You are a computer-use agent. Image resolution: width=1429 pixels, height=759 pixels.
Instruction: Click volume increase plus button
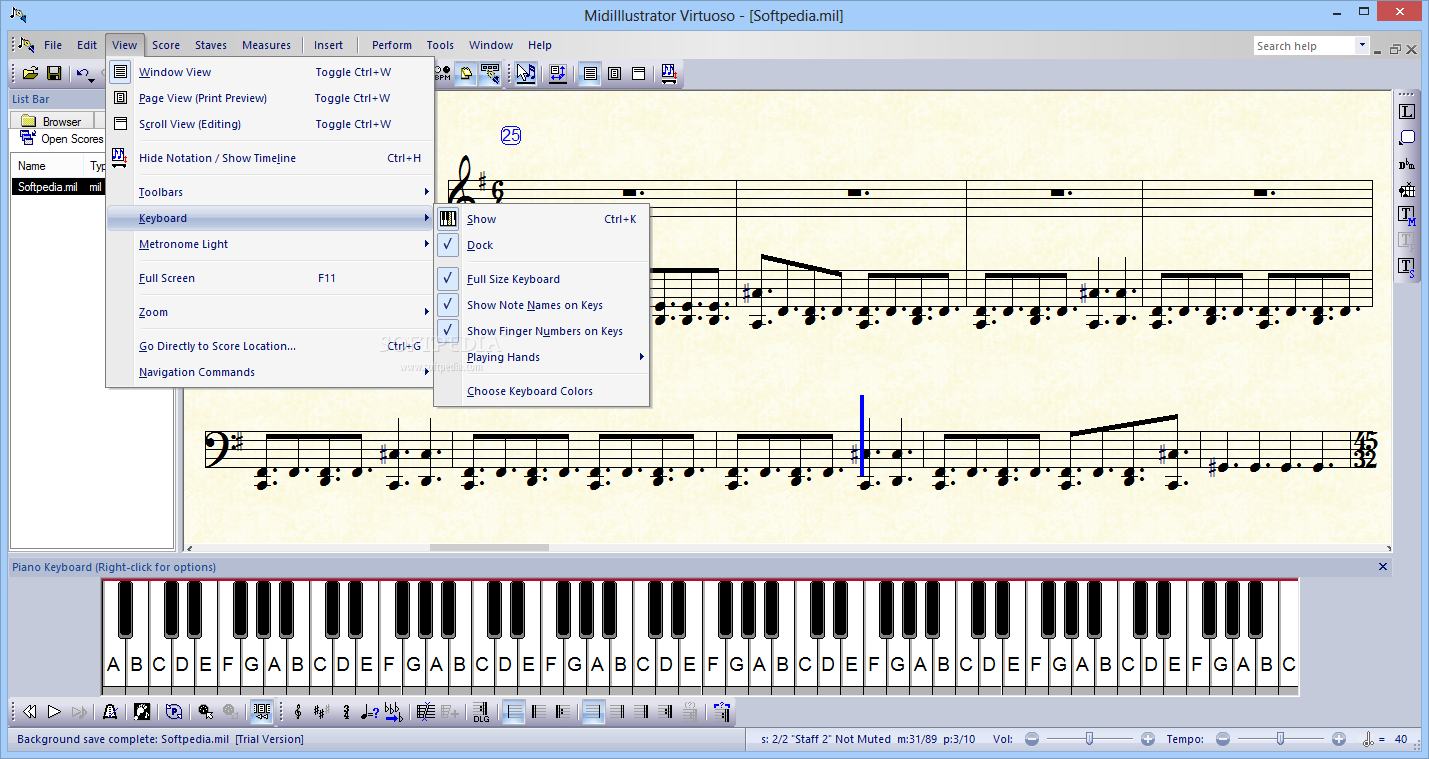(x=1148, y=739)
